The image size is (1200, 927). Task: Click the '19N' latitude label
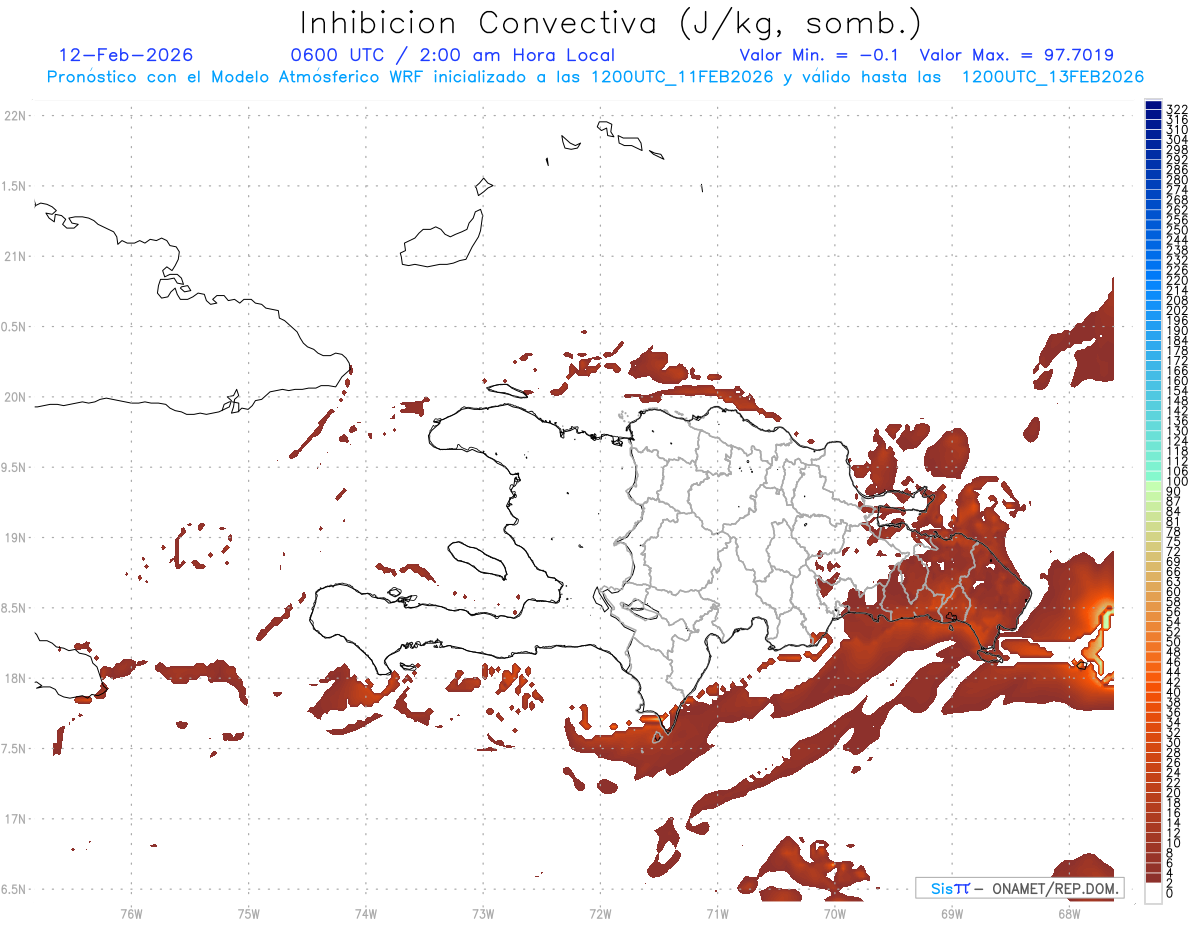tap(15, 538)
